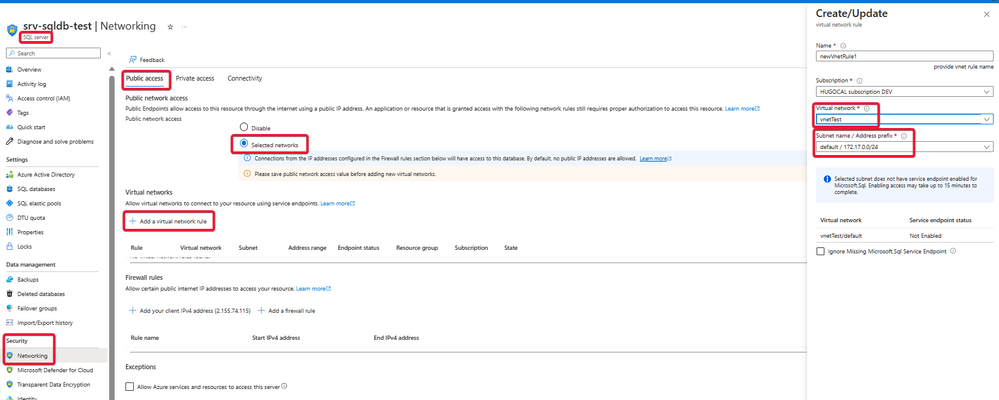Open Quick start page
This screenshot has width=999, height=400.
[x=31, y=127]
